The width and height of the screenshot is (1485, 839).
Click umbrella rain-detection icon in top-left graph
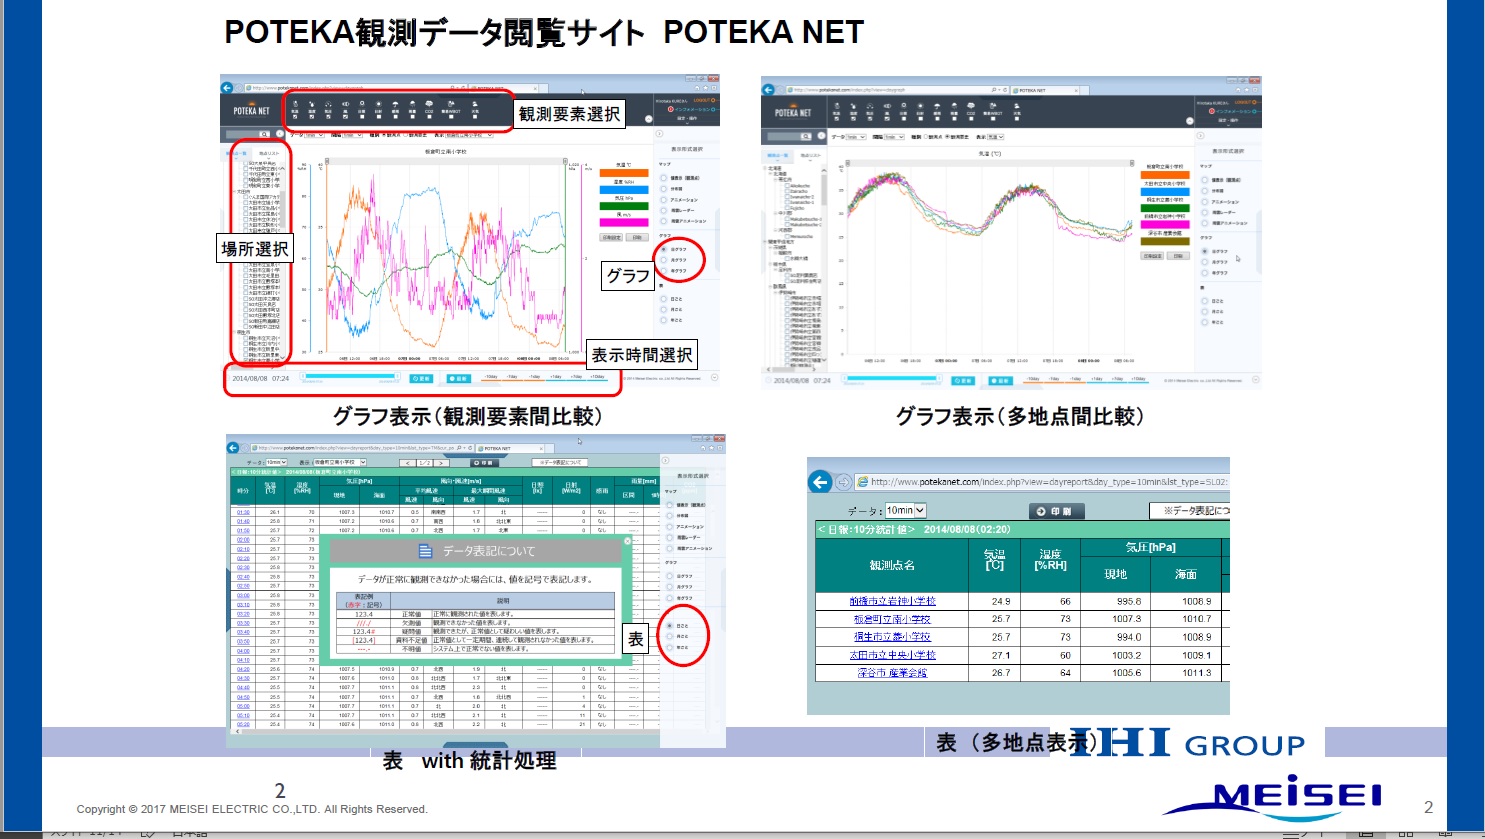point(395,106)
